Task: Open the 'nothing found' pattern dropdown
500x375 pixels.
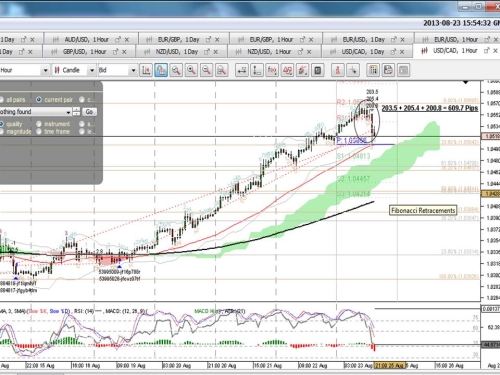Action: 36,112
